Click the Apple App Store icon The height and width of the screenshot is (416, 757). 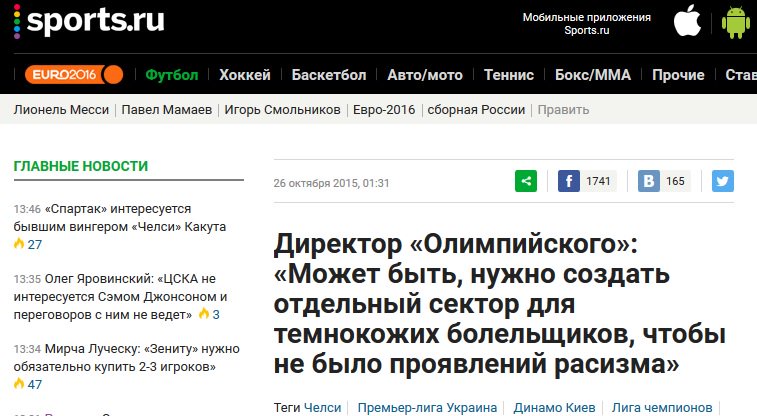point(687,21)
